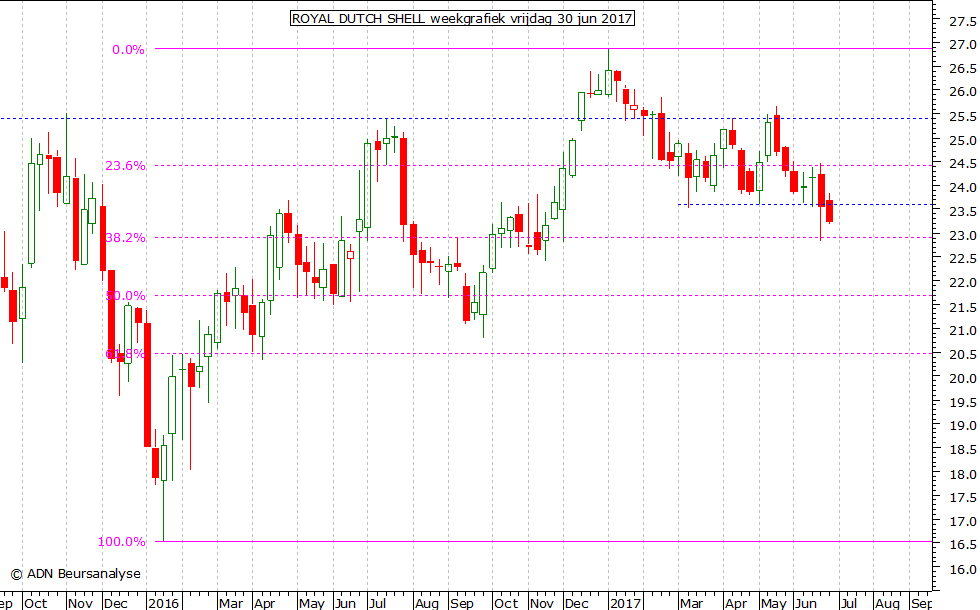Select the 23.6% Fibonacci level label

pyautogui.click(x=125, y=166)
